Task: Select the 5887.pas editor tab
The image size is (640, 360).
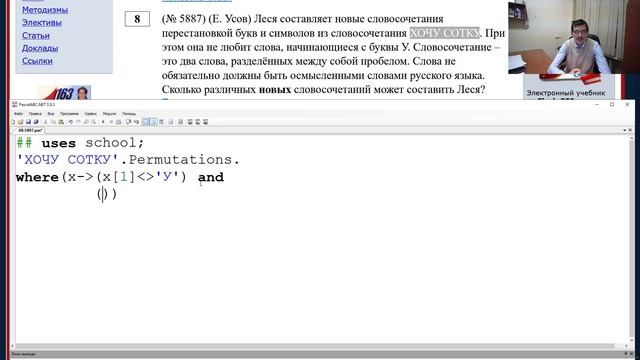Action: pos(30,130)
